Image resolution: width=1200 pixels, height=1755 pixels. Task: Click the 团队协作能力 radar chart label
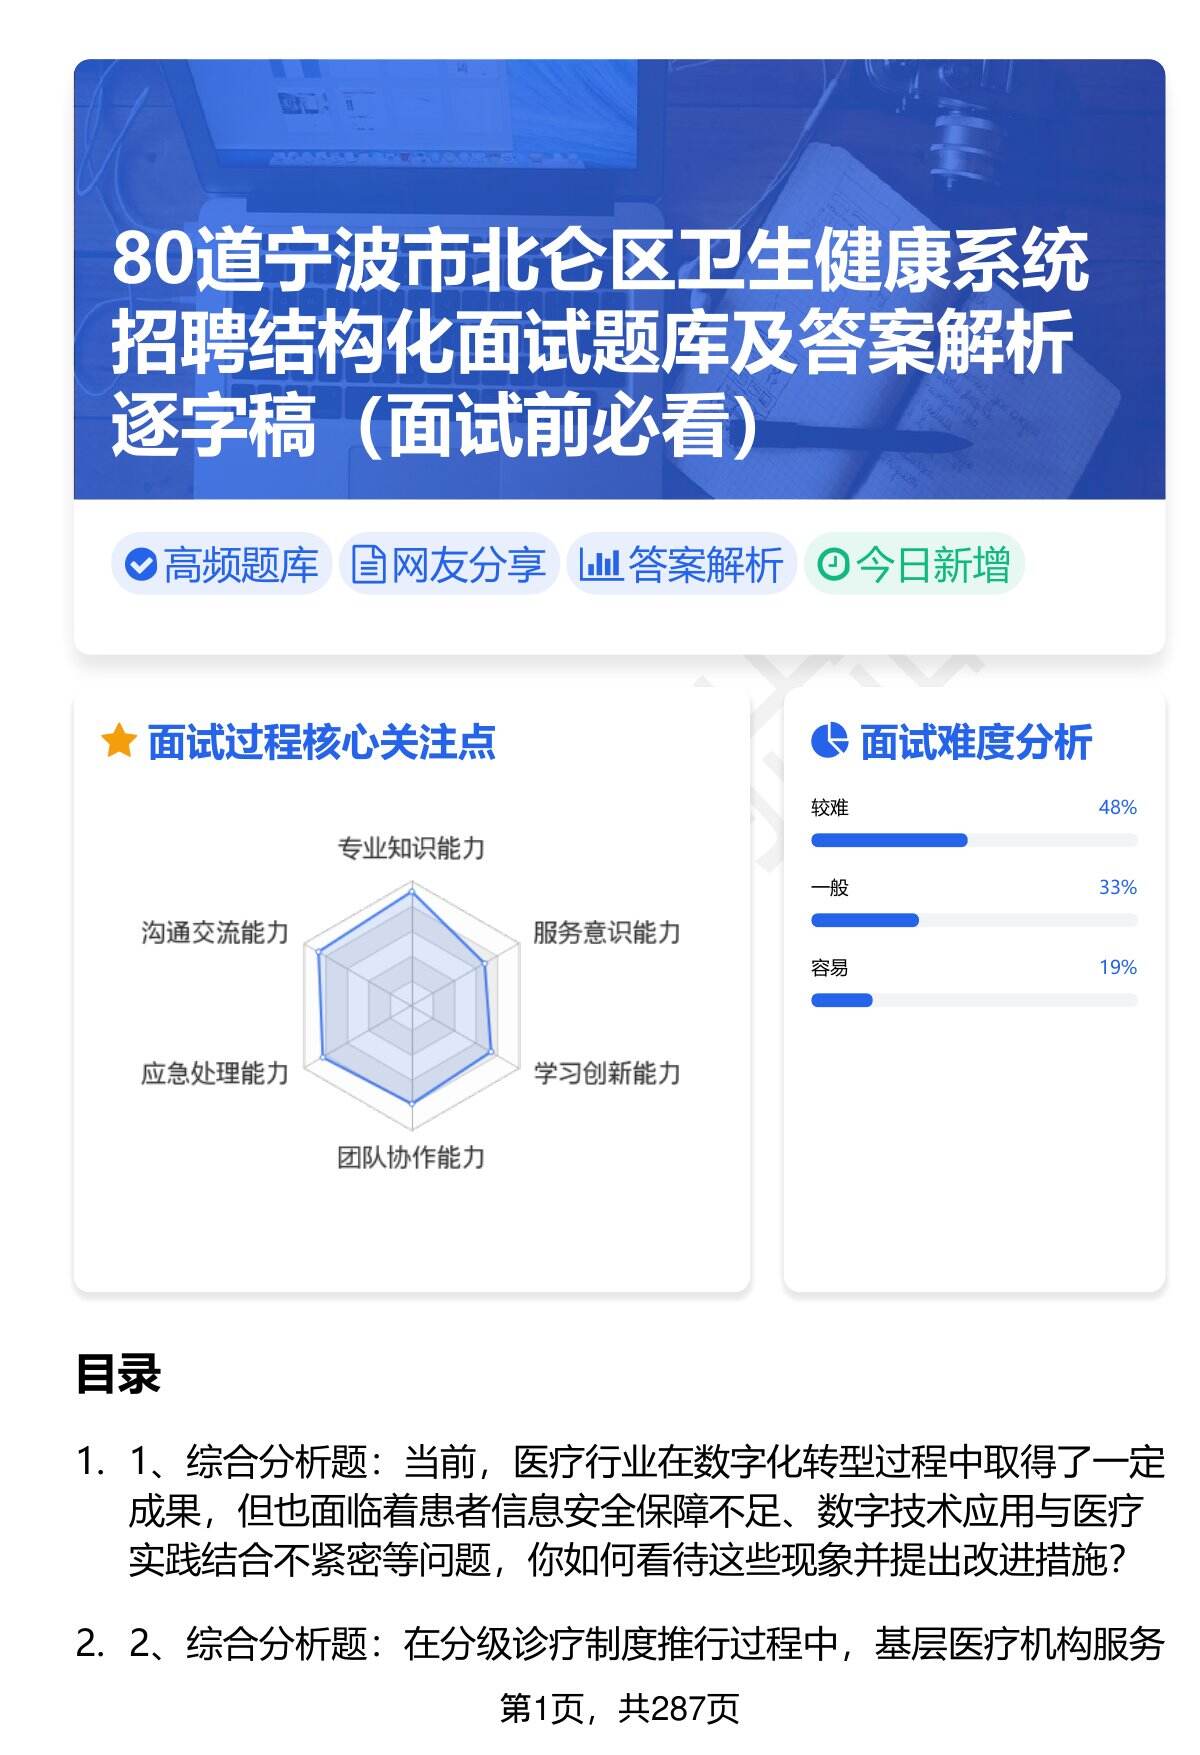(x=411, y=1158)
